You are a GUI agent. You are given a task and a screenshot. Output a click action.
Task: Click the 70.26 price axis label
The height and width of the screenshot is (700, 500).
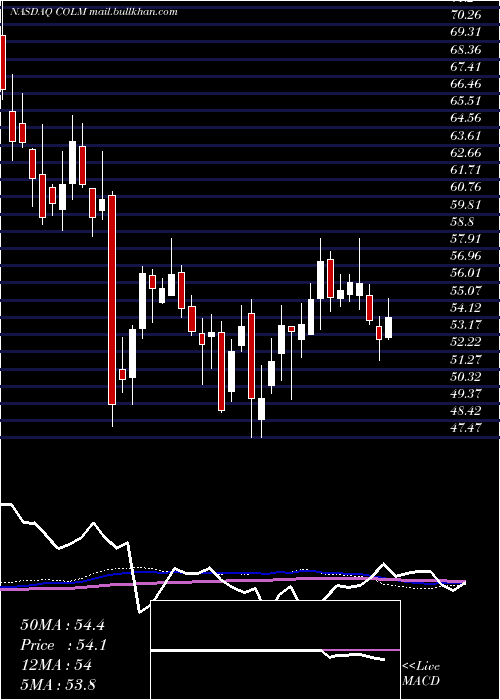pyautogui.click(x=466, y=15)
